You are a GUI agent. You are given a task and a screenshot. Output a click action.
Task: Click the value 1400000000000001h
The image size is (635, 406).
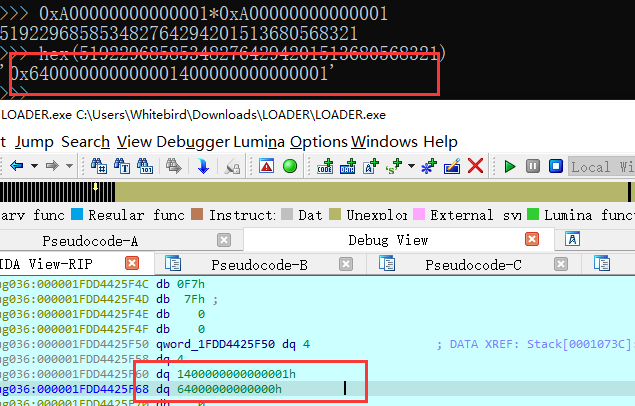(x=237, y=374)
